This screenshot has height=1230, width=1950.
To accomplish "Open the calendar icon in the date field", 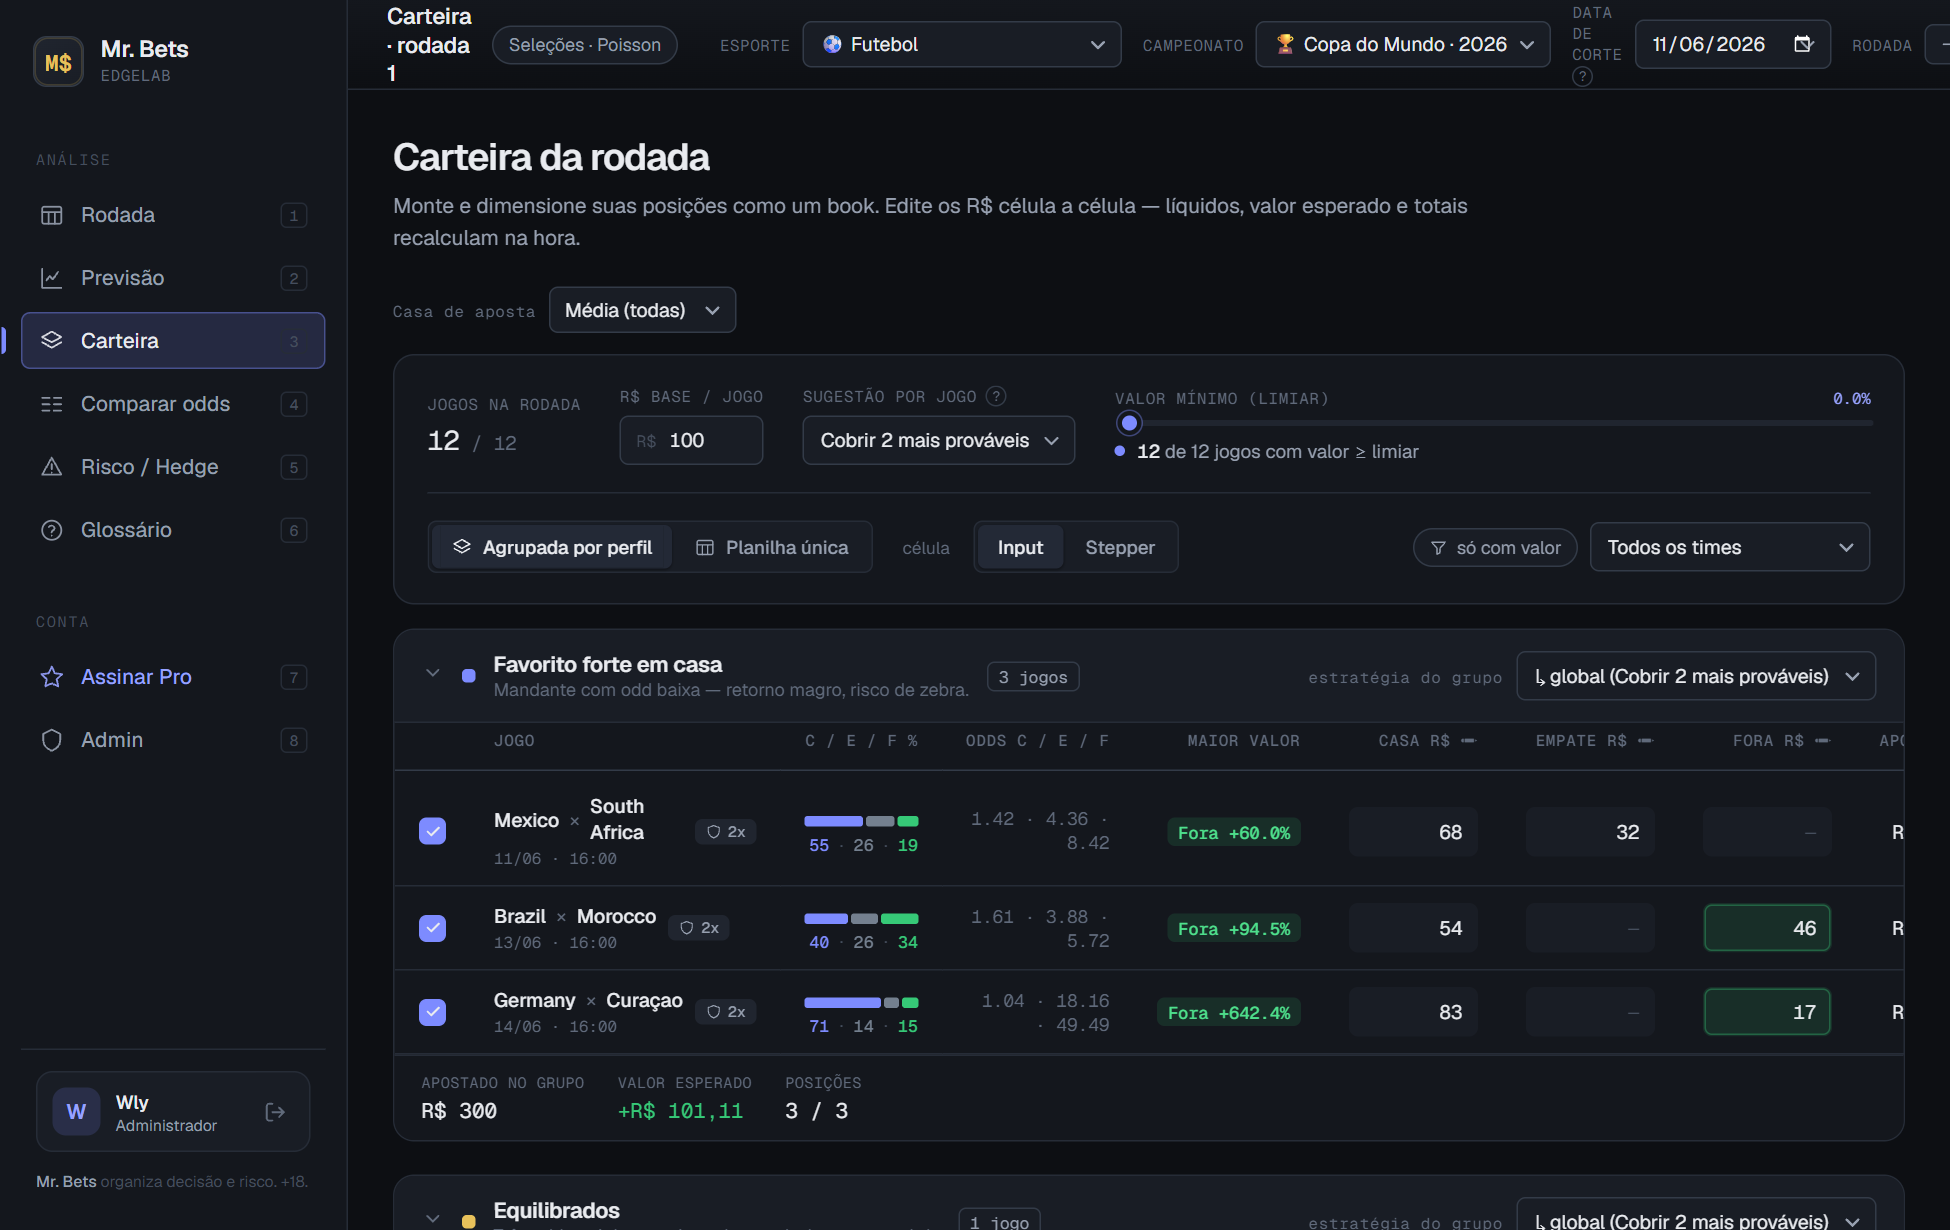I will pyautogui.click(x=1803, y=44).
